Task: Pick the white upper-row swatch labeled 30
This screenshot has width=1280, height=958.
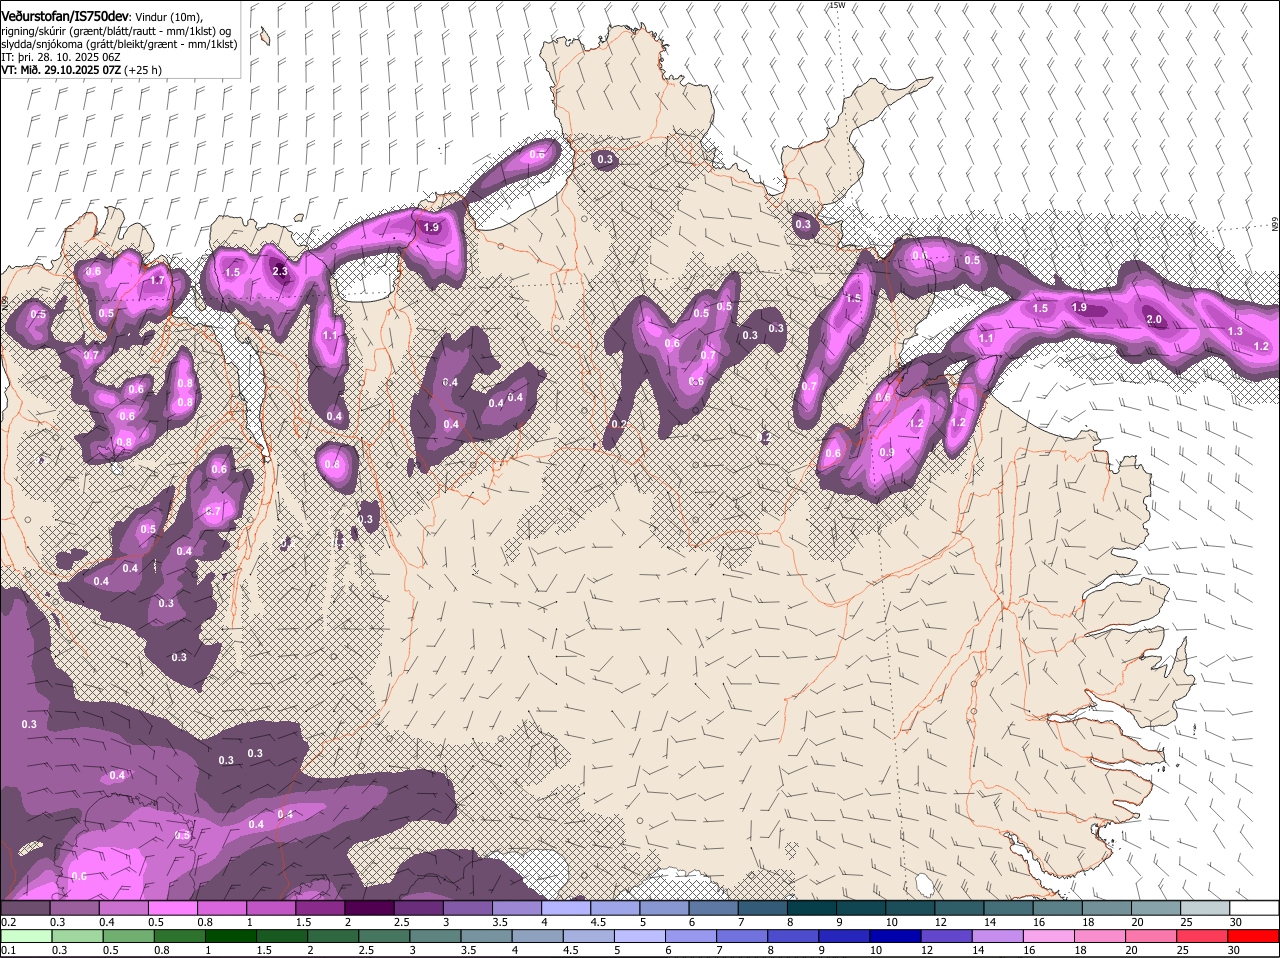Action: coord(1254,907)
